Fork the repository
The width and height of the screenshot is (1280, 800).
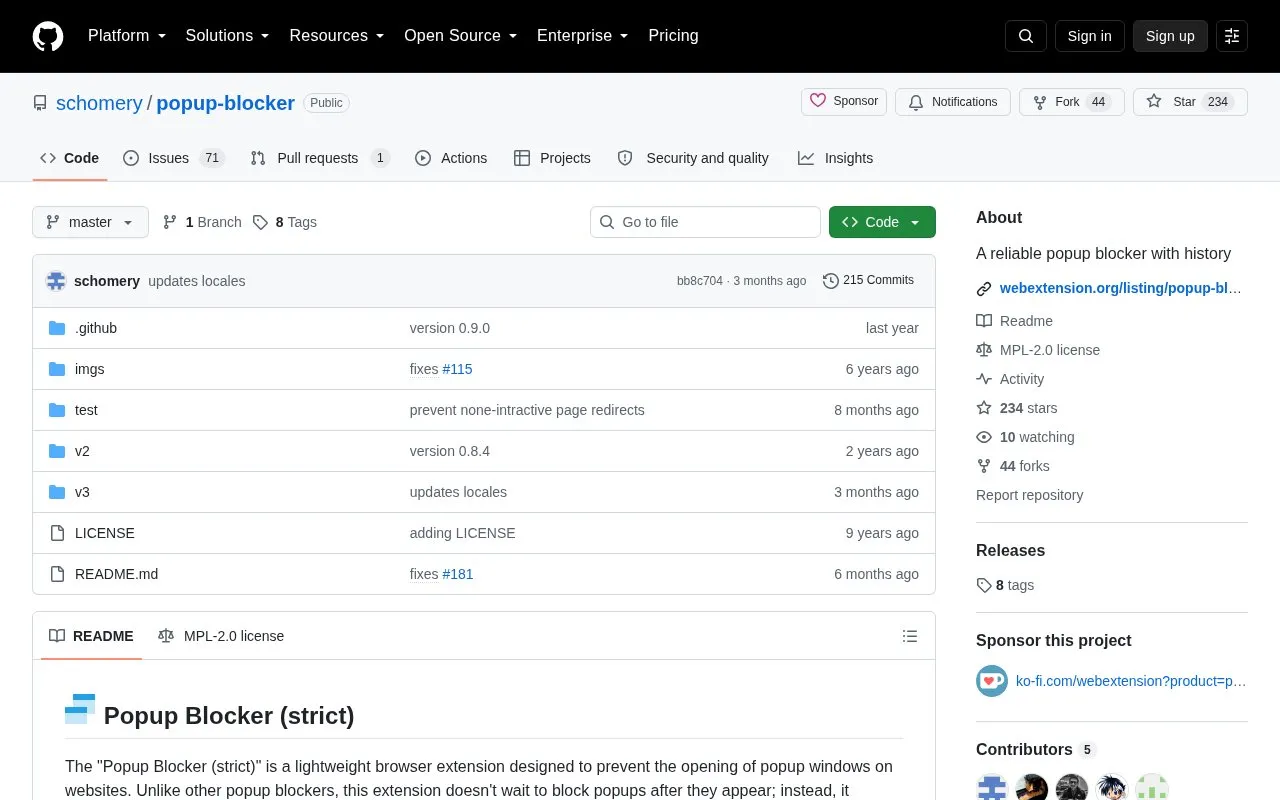point(1072,102)
